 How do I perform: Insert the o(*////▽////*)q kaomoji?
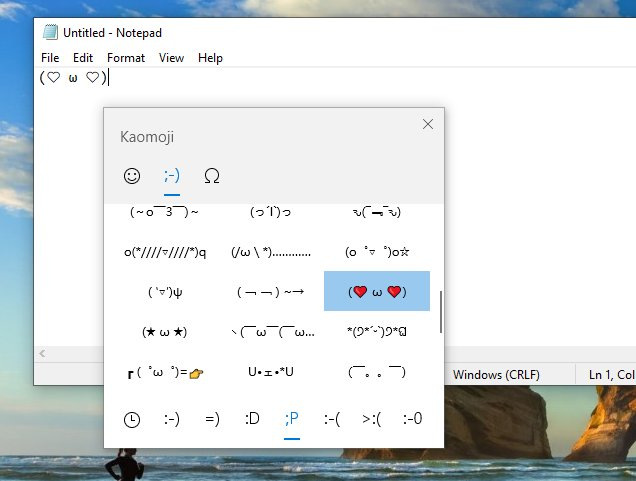[x=164, y=251]
